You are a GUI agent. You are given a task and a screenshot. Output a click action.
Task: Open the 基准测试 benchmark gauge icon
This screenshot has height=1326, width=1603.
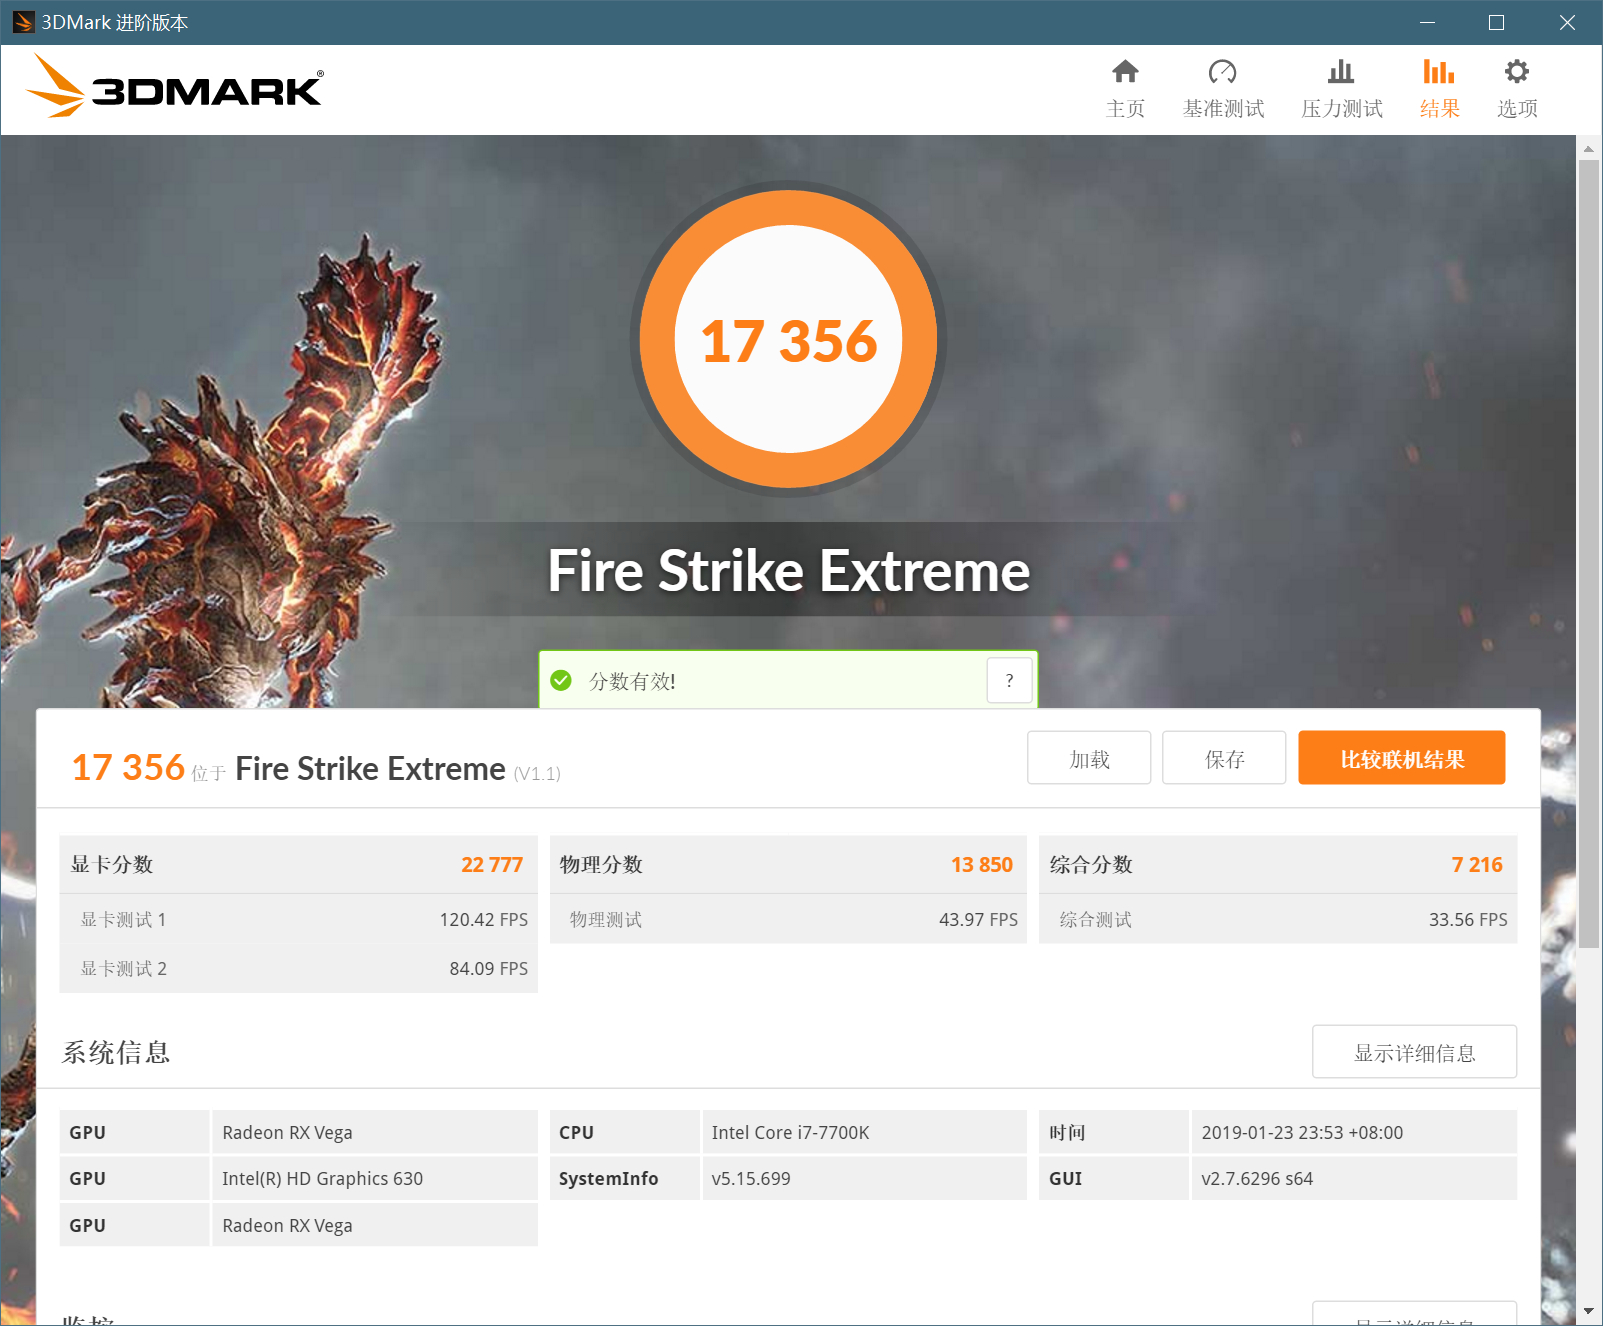coord(1222,72)
